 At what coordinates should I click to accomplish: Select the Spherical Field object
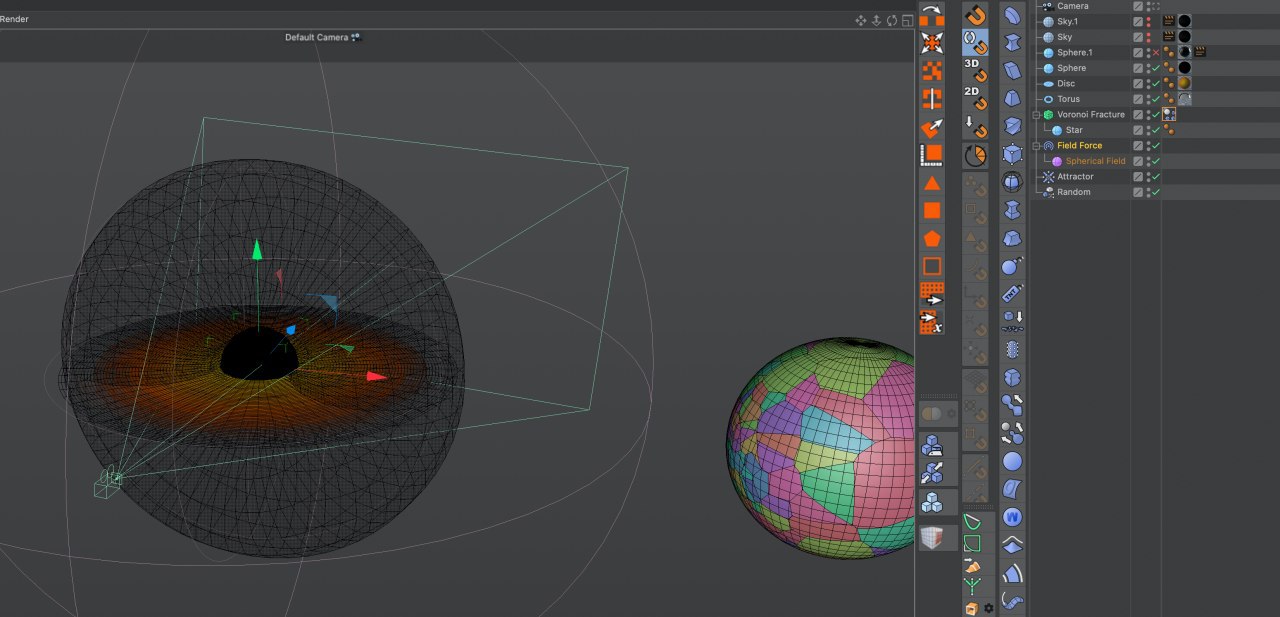(1095, 161)
